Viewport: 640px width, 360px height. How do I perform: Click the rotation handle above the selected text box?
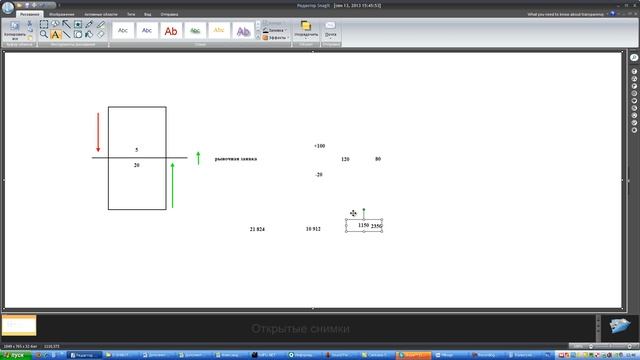[x=364, y=210]
